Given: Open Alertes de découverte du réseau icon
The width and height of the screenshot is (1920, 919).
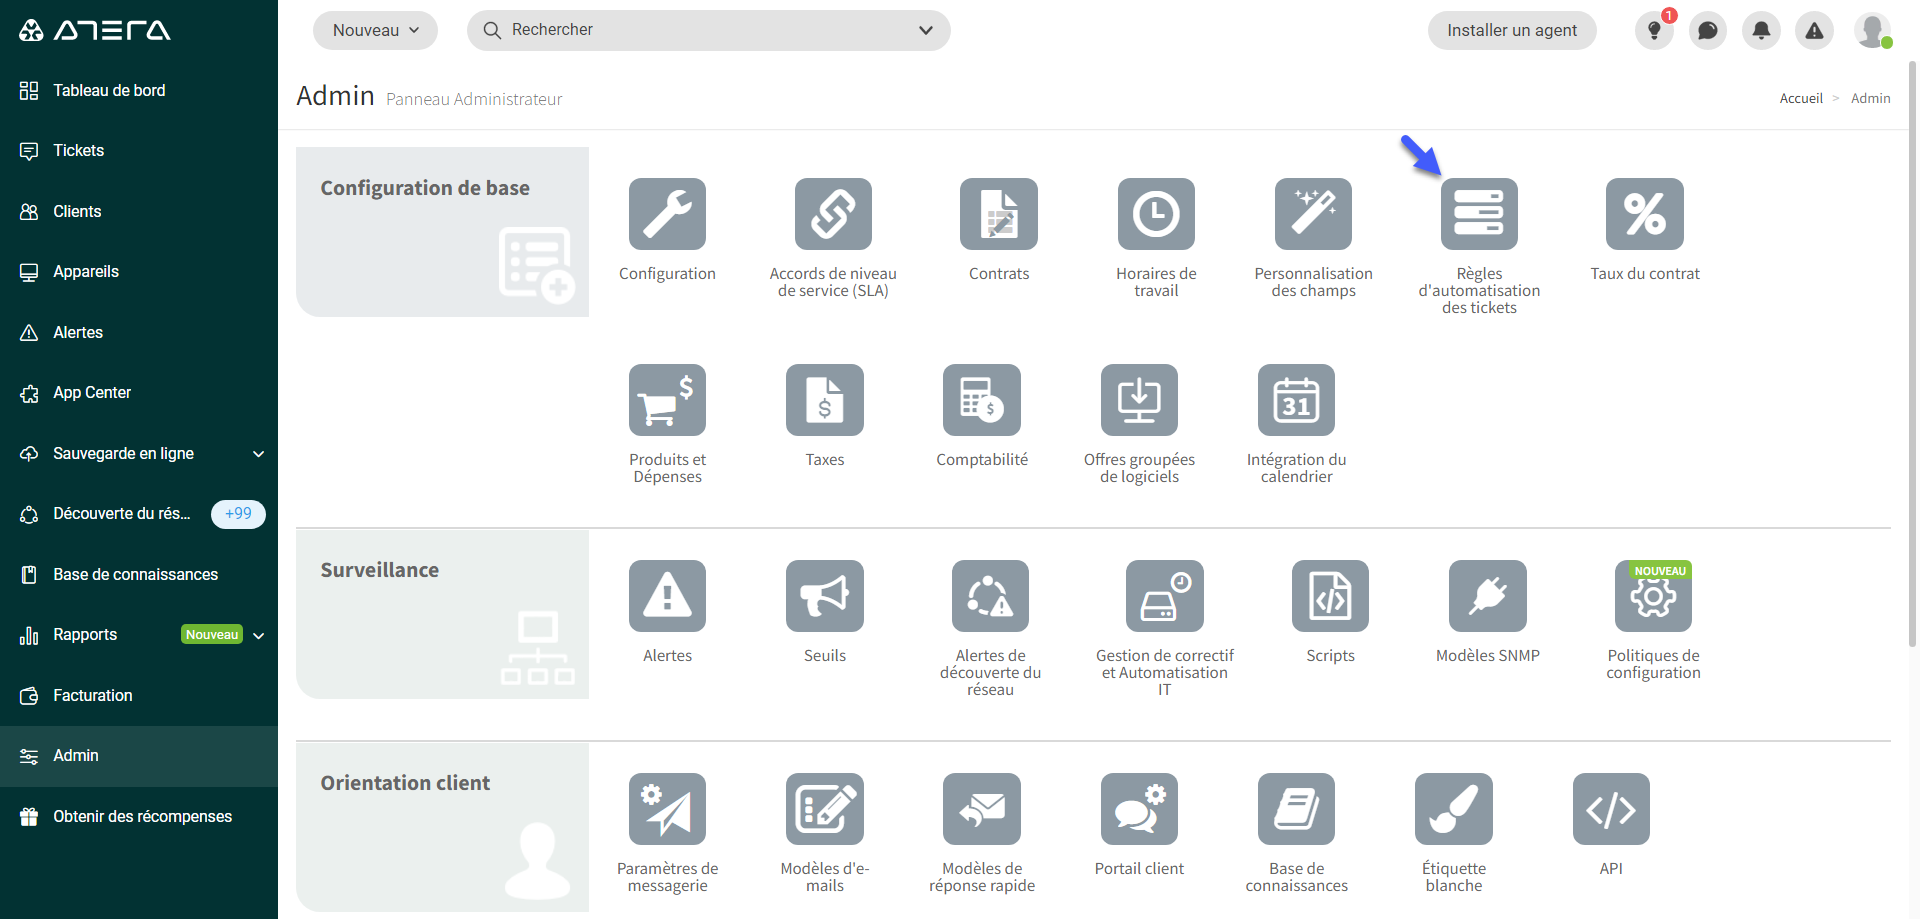Looking at the screenshot, I should coord(990,596).
